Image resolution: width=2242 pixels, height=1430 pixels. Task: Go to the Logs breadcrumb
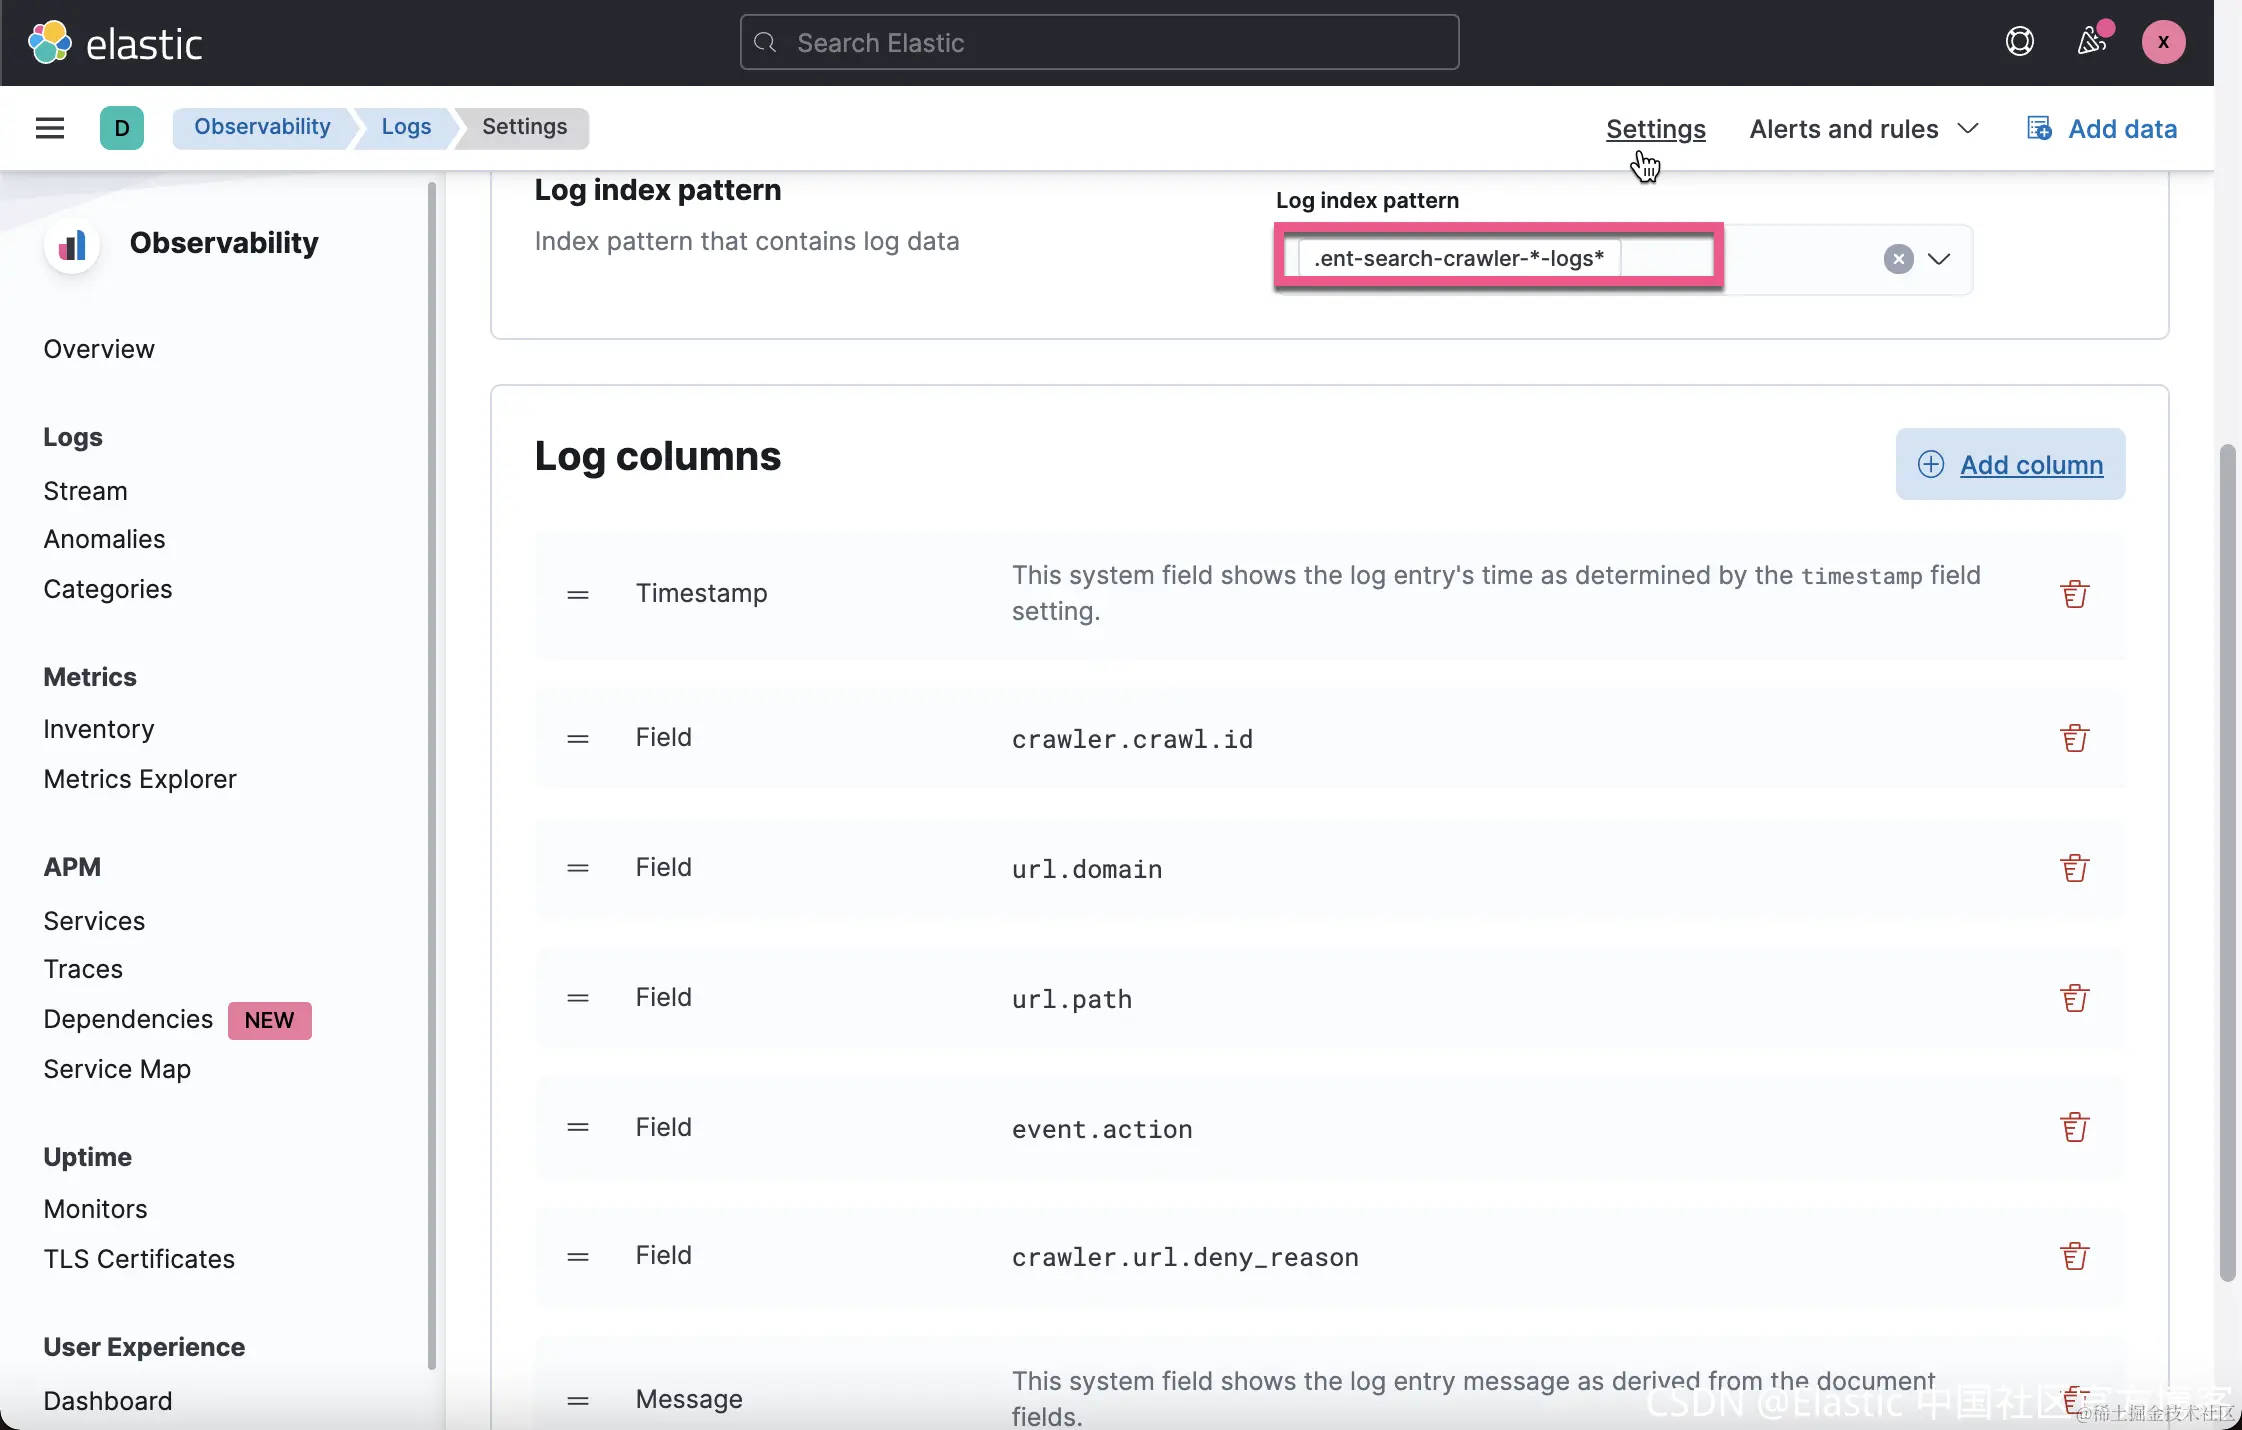406,127
